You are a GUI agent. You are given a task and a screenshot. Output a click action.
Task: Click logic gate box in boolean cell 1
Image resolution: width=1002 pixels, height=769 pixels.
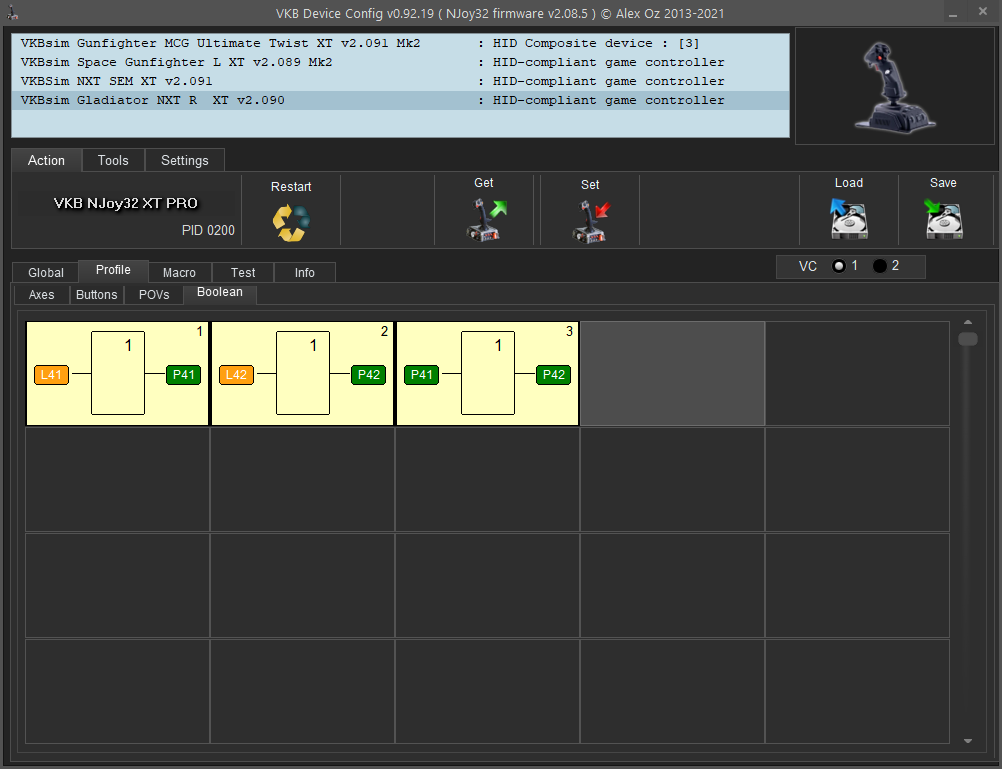coord(118,373)
